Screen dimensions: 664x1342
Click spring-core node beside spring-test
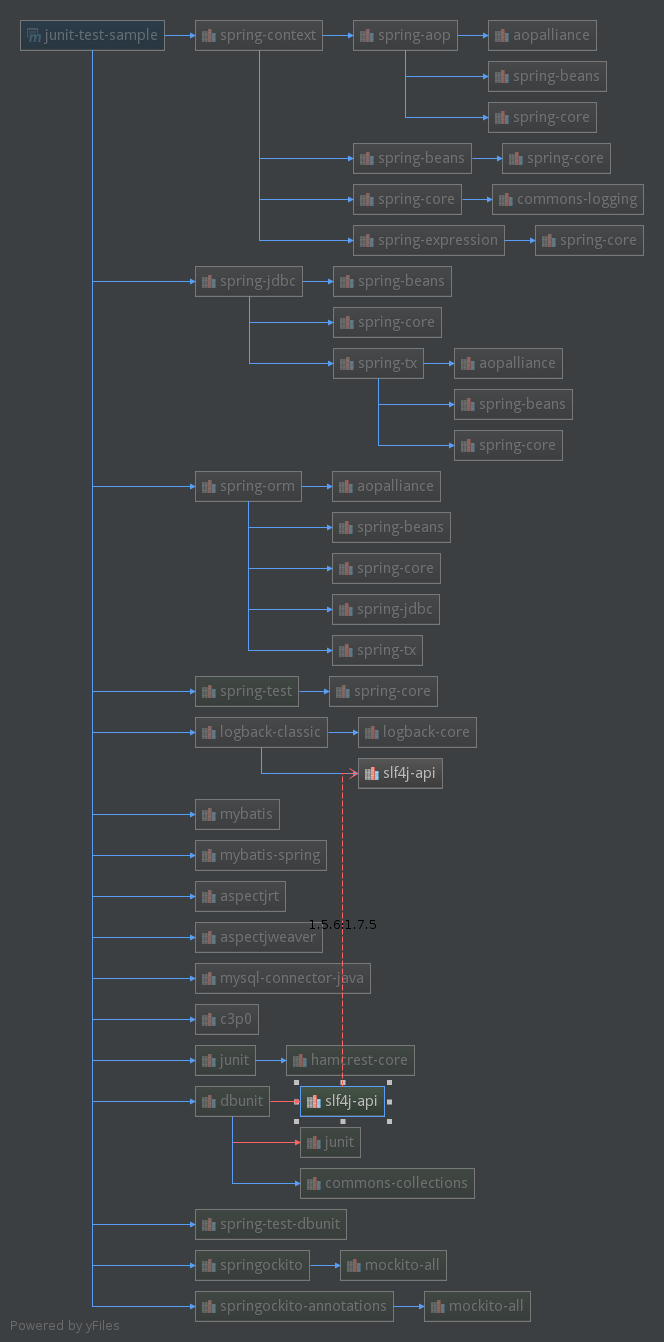click(x=383, y=691)
